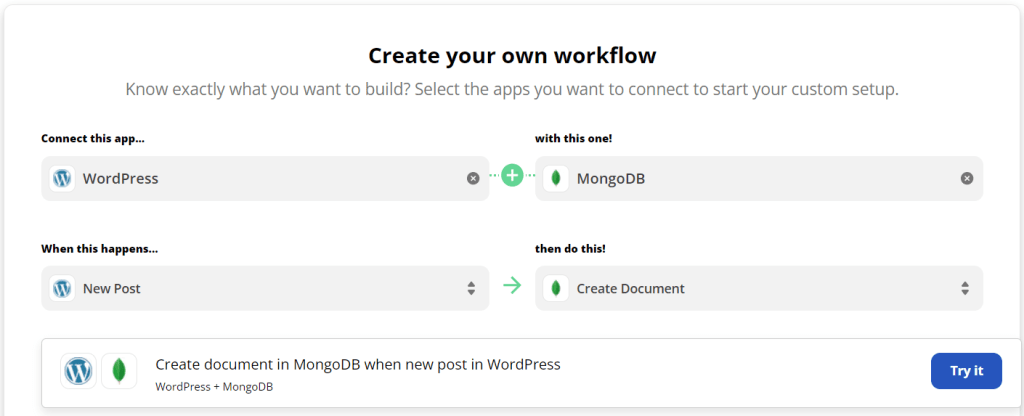Click the 'WordPress + MongoDB' subtitle text

point(214,387)
